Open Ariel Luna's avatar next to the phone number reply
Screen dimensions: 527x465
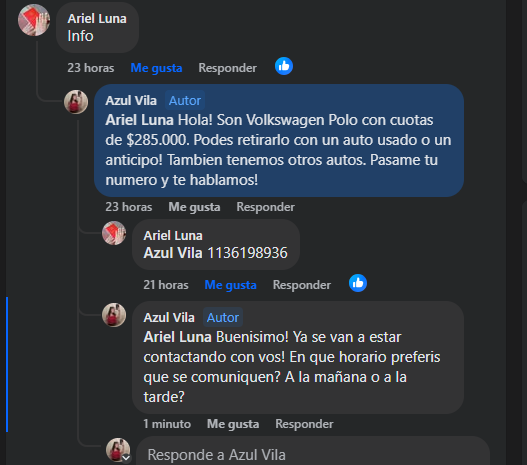114,233
